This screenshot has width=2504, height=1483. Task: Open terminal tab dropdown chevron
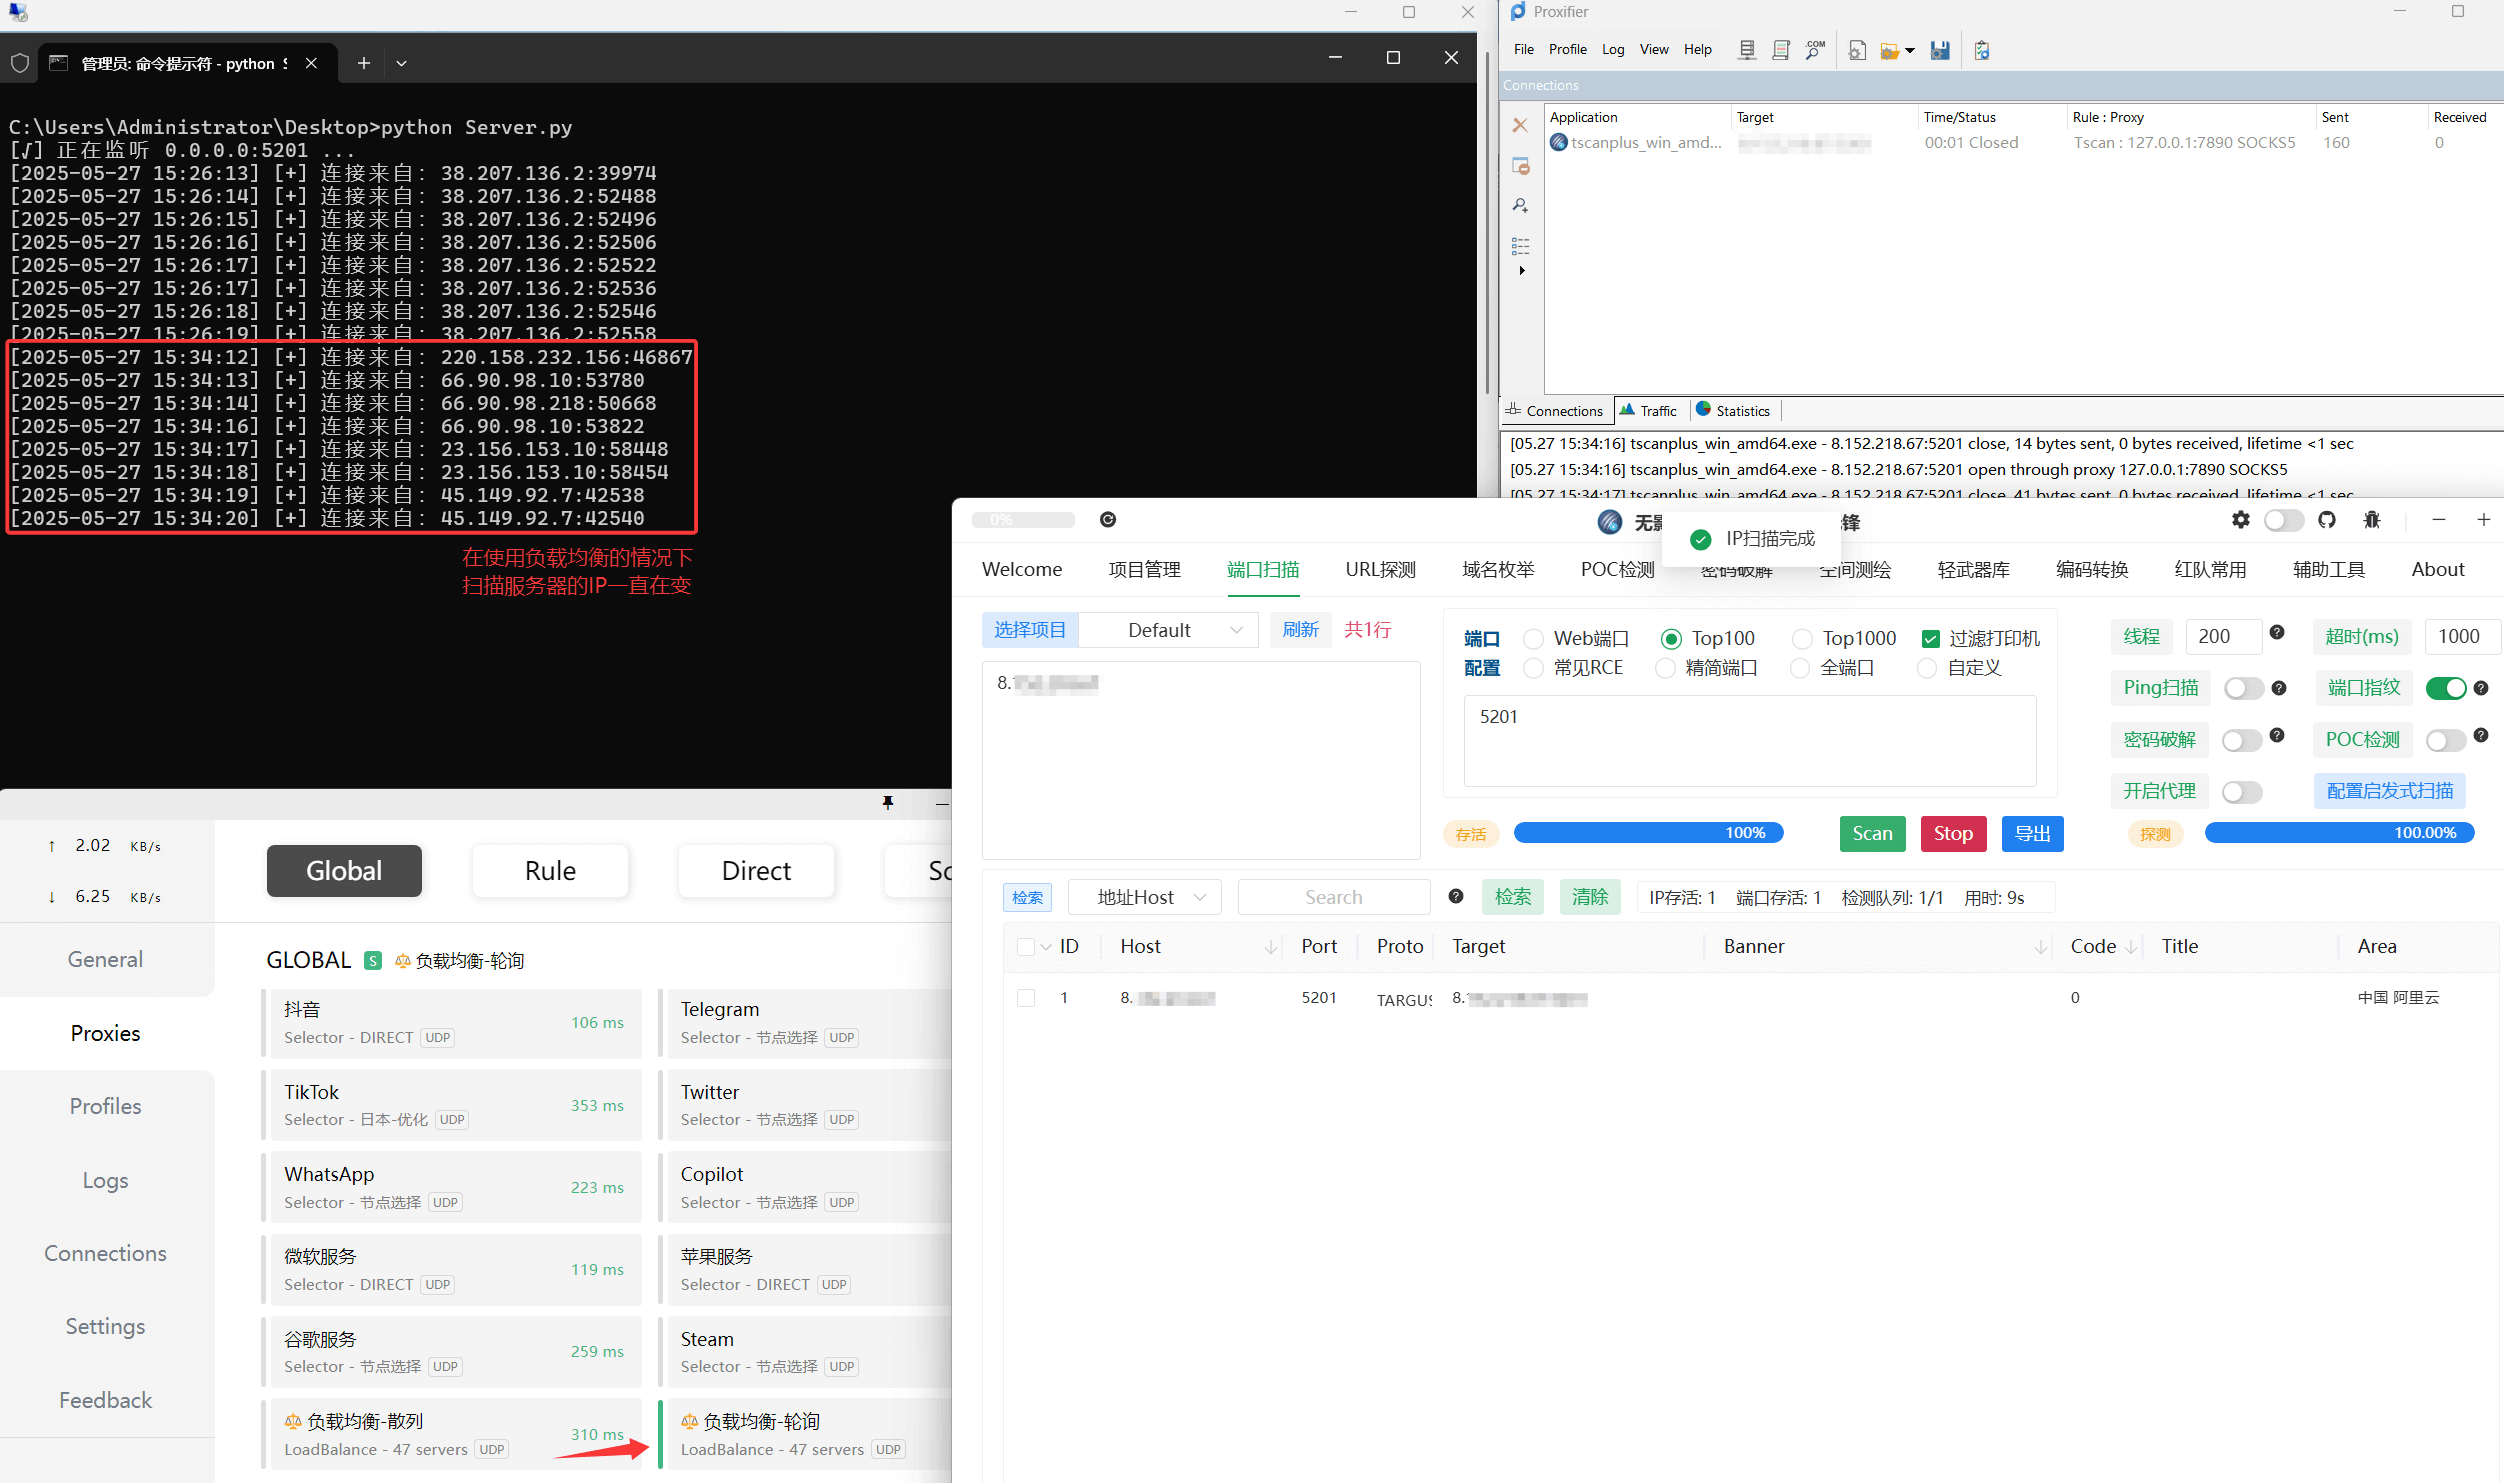tap(401, 63)
